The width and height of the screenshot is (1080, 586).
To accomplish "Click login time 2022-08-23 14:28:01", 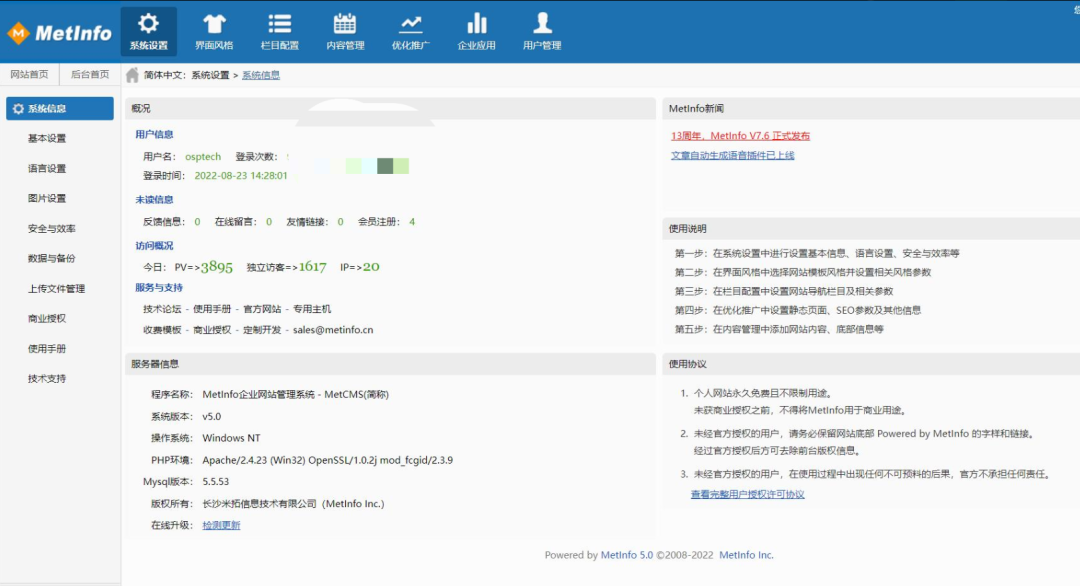I will (x=241, y=176).
